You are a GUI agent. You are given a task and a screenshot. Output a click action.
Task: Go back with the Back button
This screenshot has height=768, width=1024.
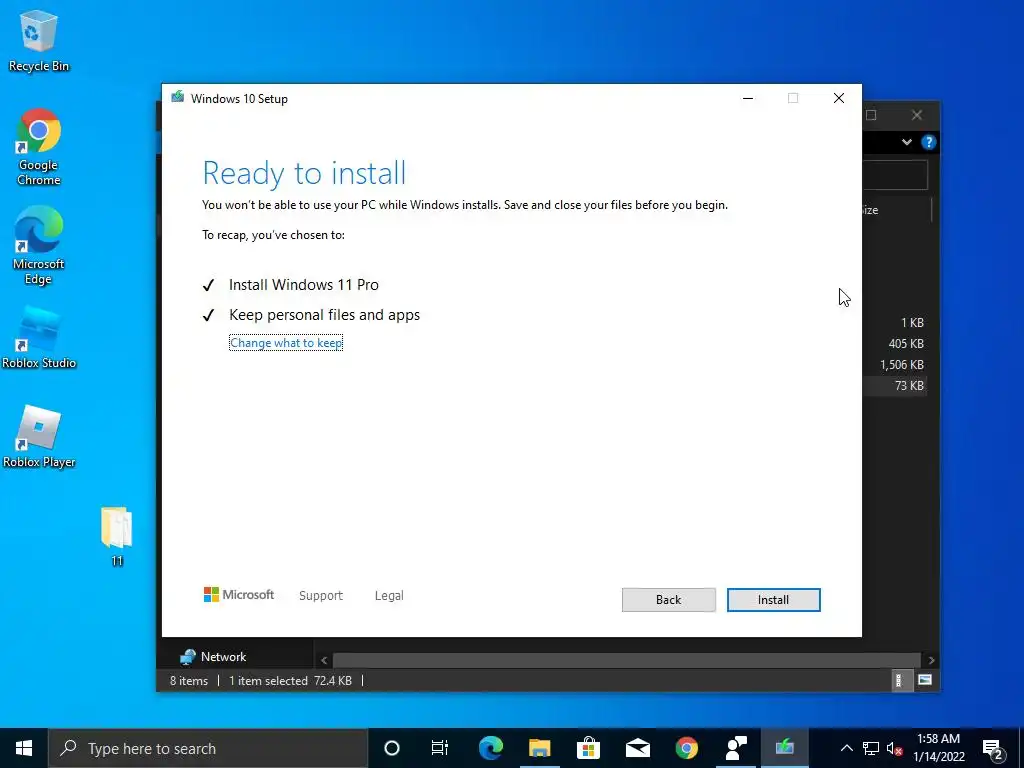click(668, 600)
